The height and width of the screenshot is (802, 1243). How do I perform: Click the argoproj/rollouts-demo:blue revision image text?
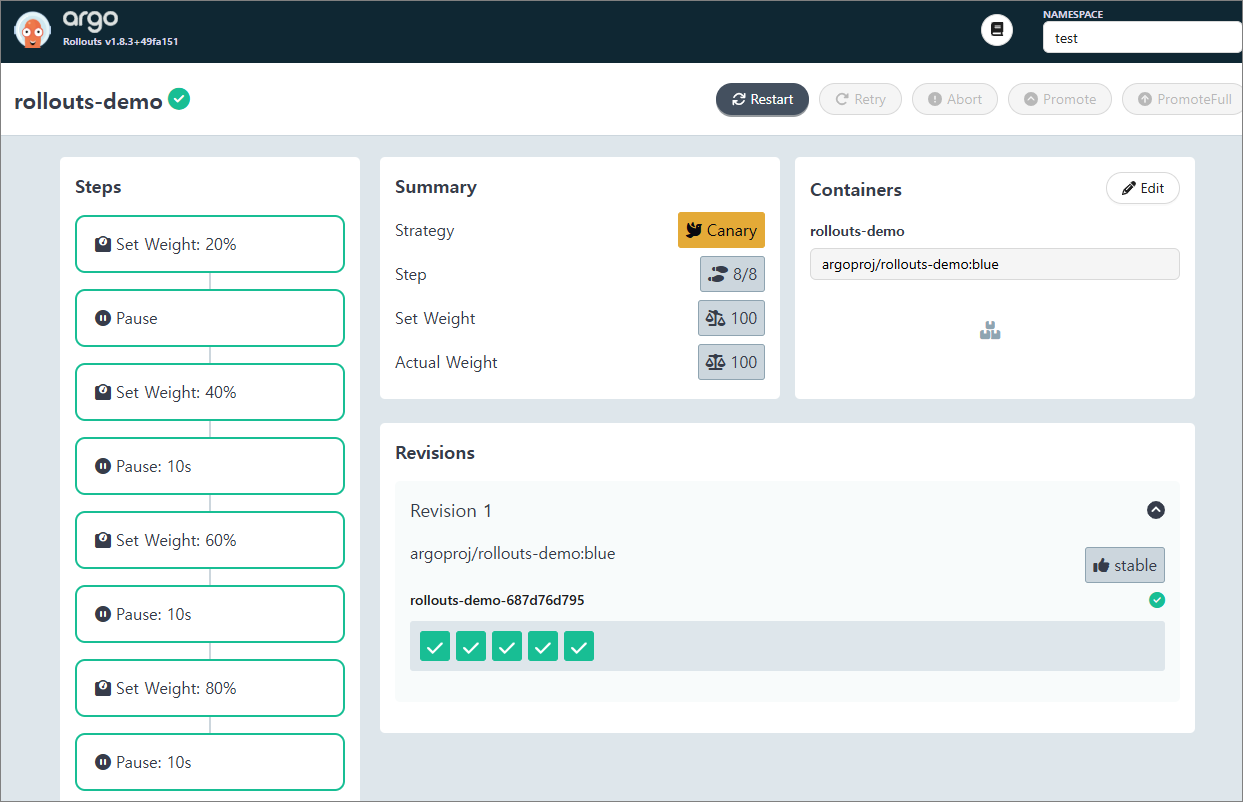tap(513, 553)
